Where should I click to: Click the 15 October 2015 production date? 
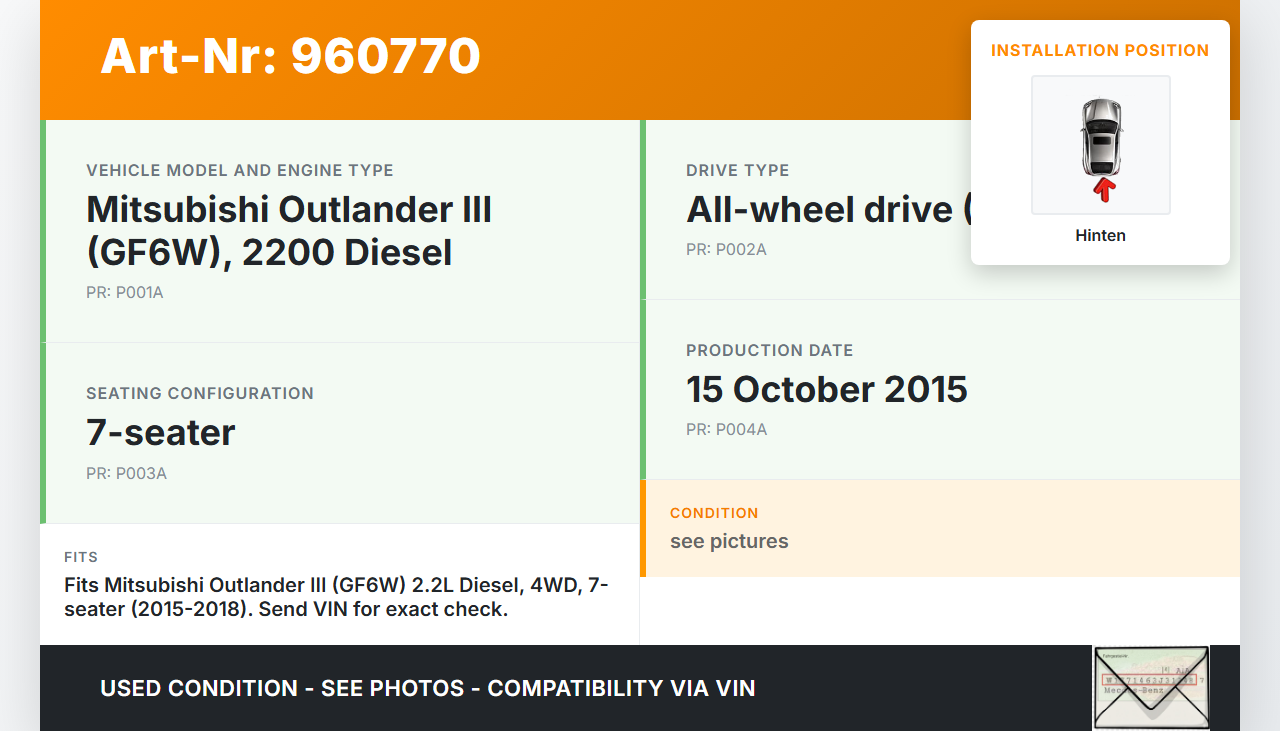[826, 389]
